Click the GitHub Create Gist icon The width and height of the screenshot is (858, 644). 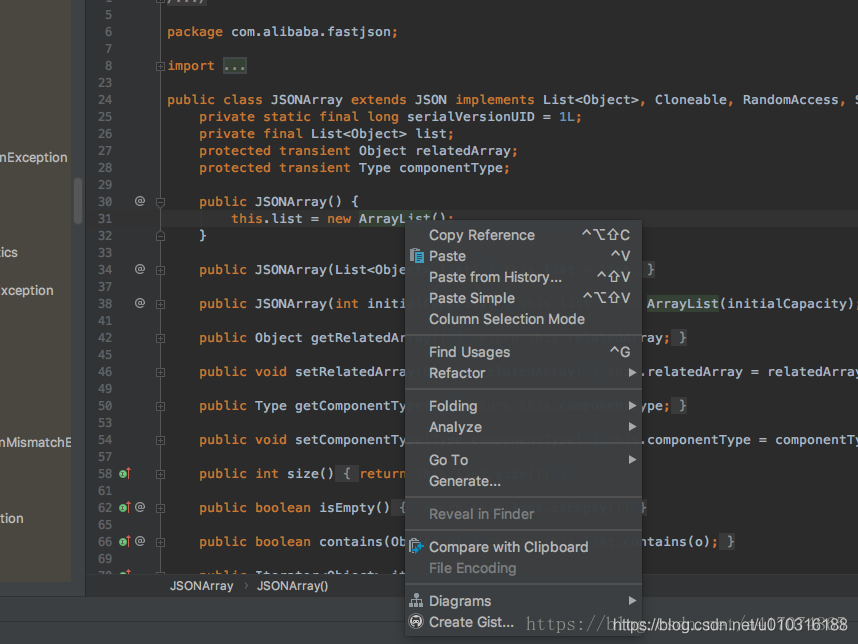click(416, 622)
